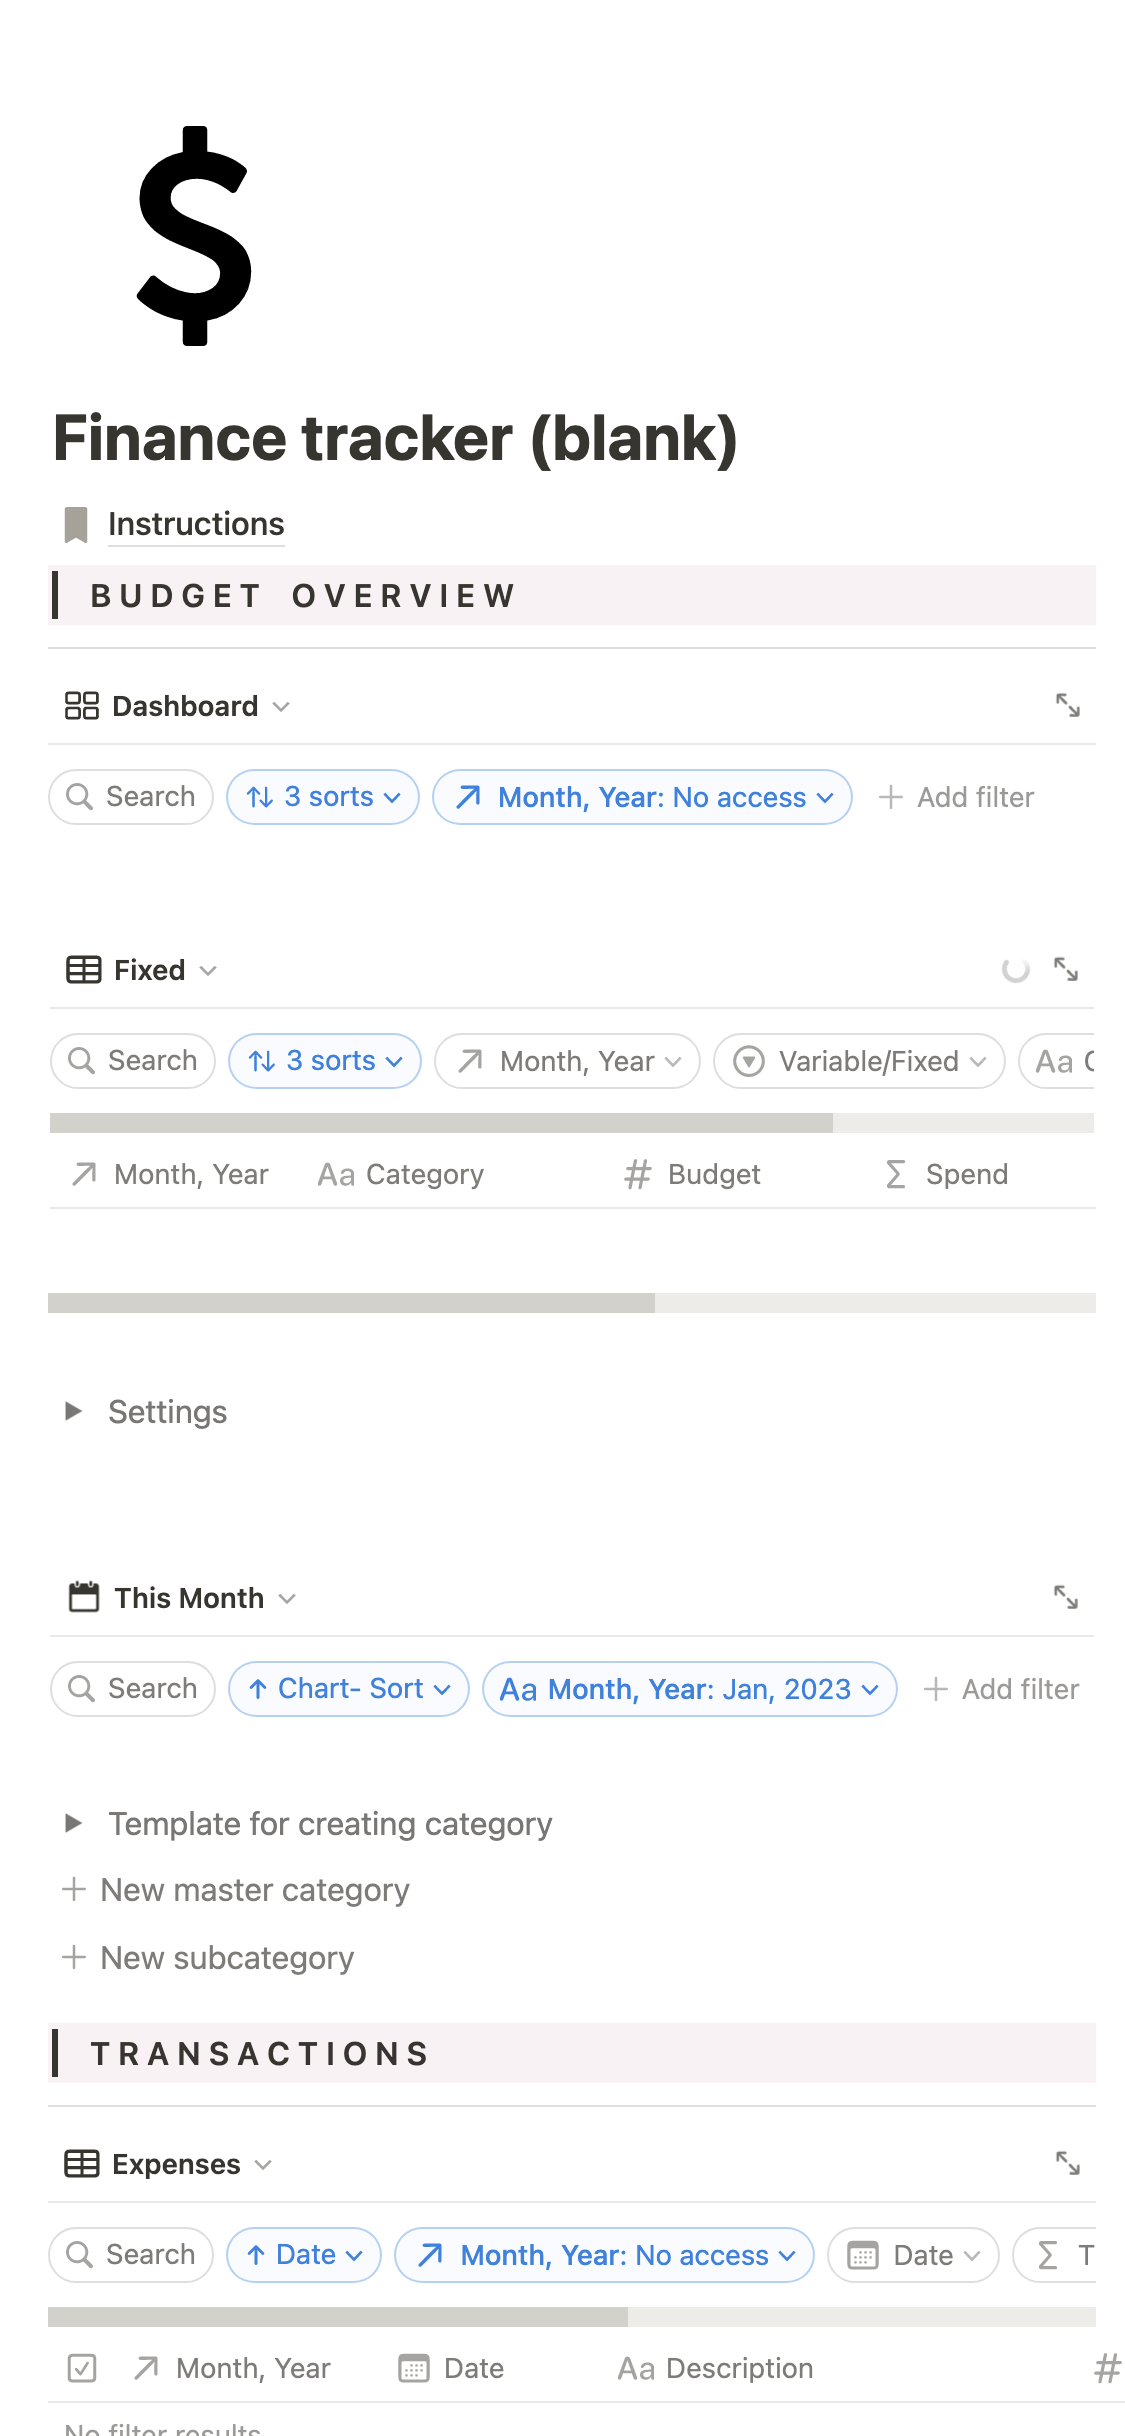
Task: Expand the Settings toggle section
Action: coord(73,1411)
